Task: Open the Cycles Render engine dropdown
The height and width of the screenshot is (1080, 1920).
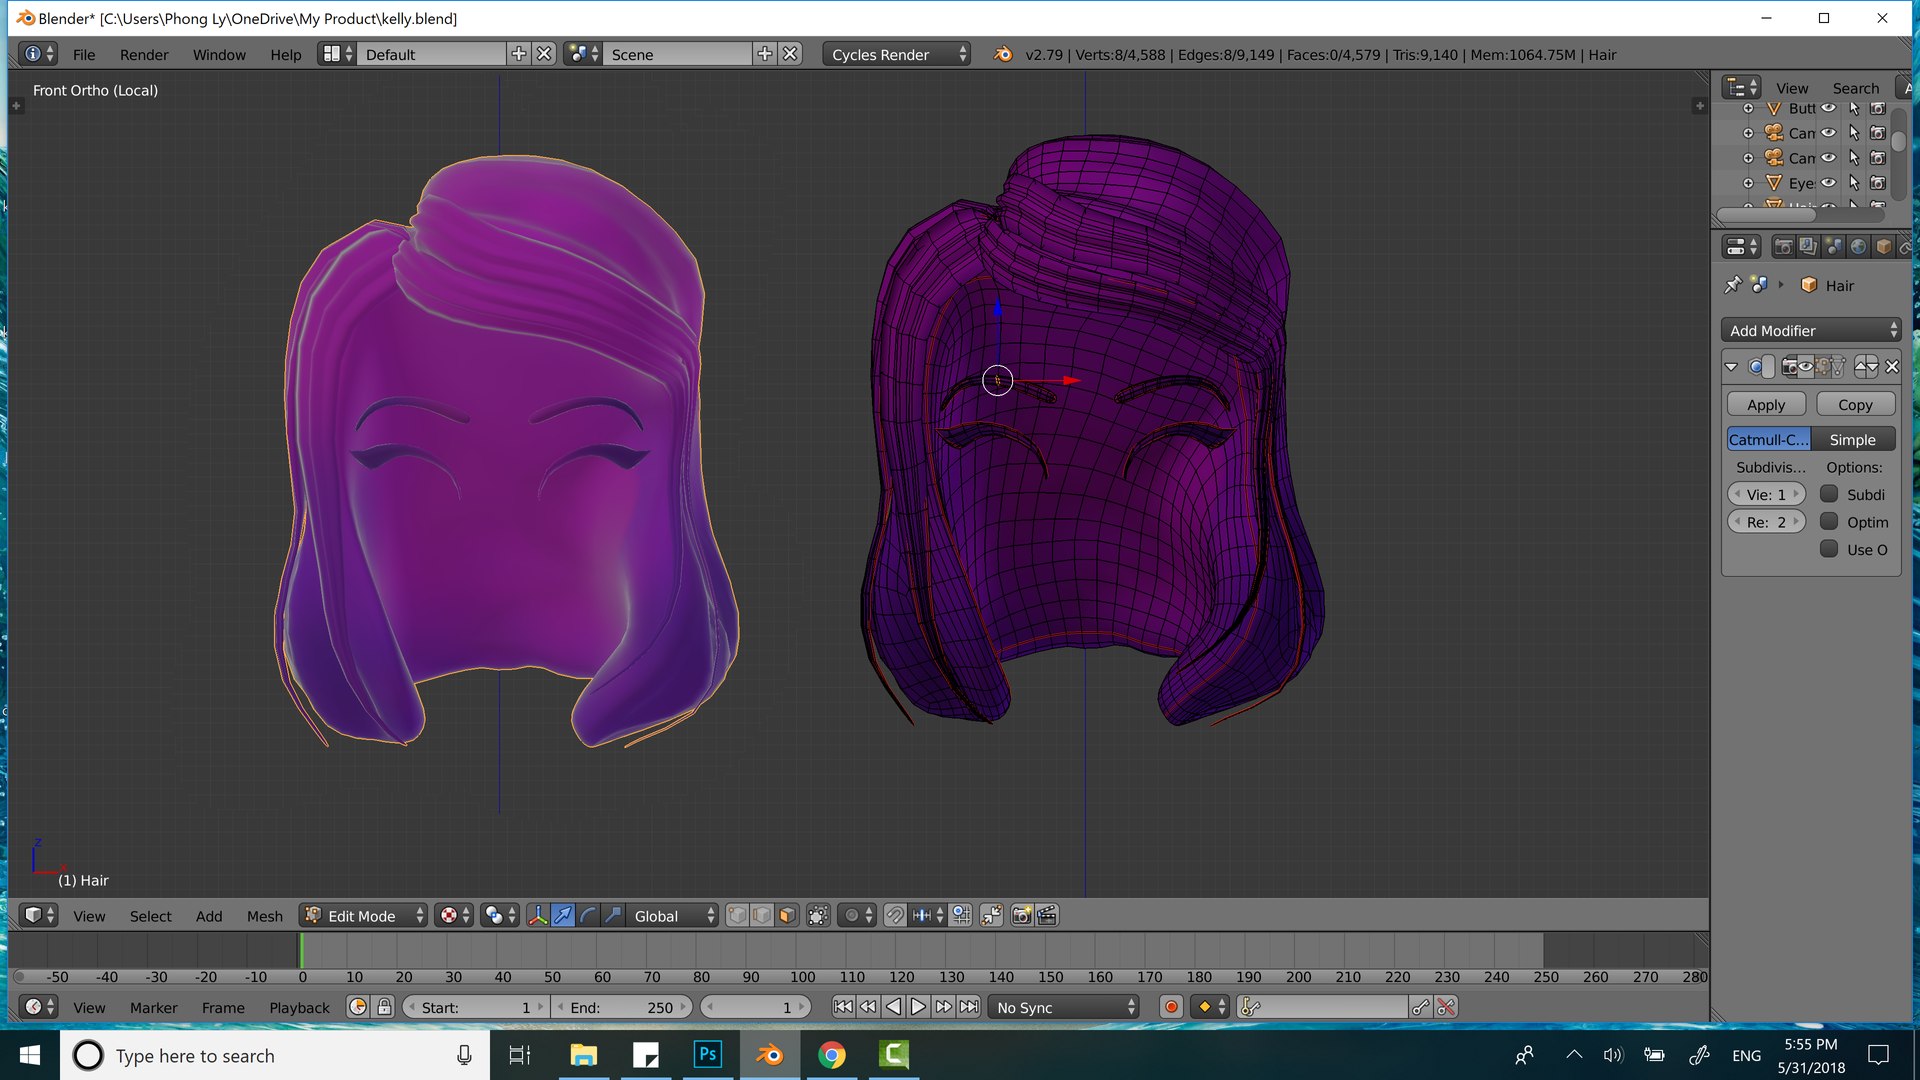Action: [897, 54]
